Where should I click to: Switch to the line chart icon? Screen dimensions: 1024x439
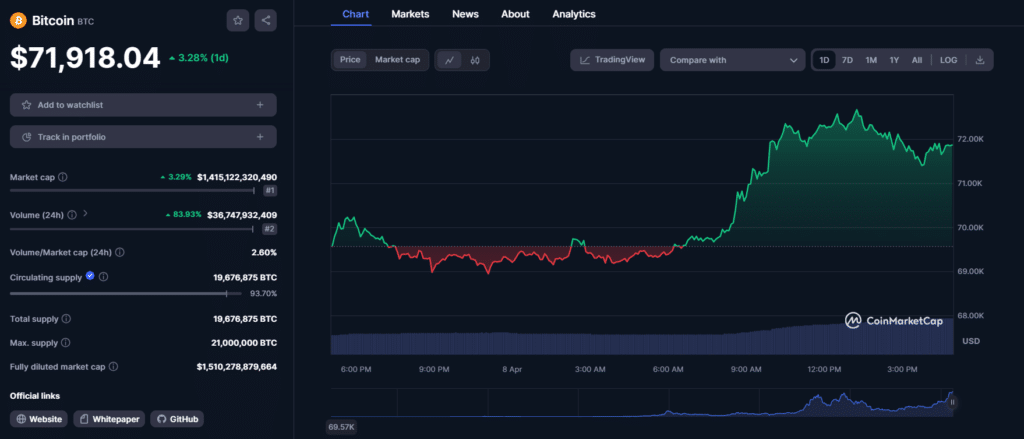tap(449, 60)
